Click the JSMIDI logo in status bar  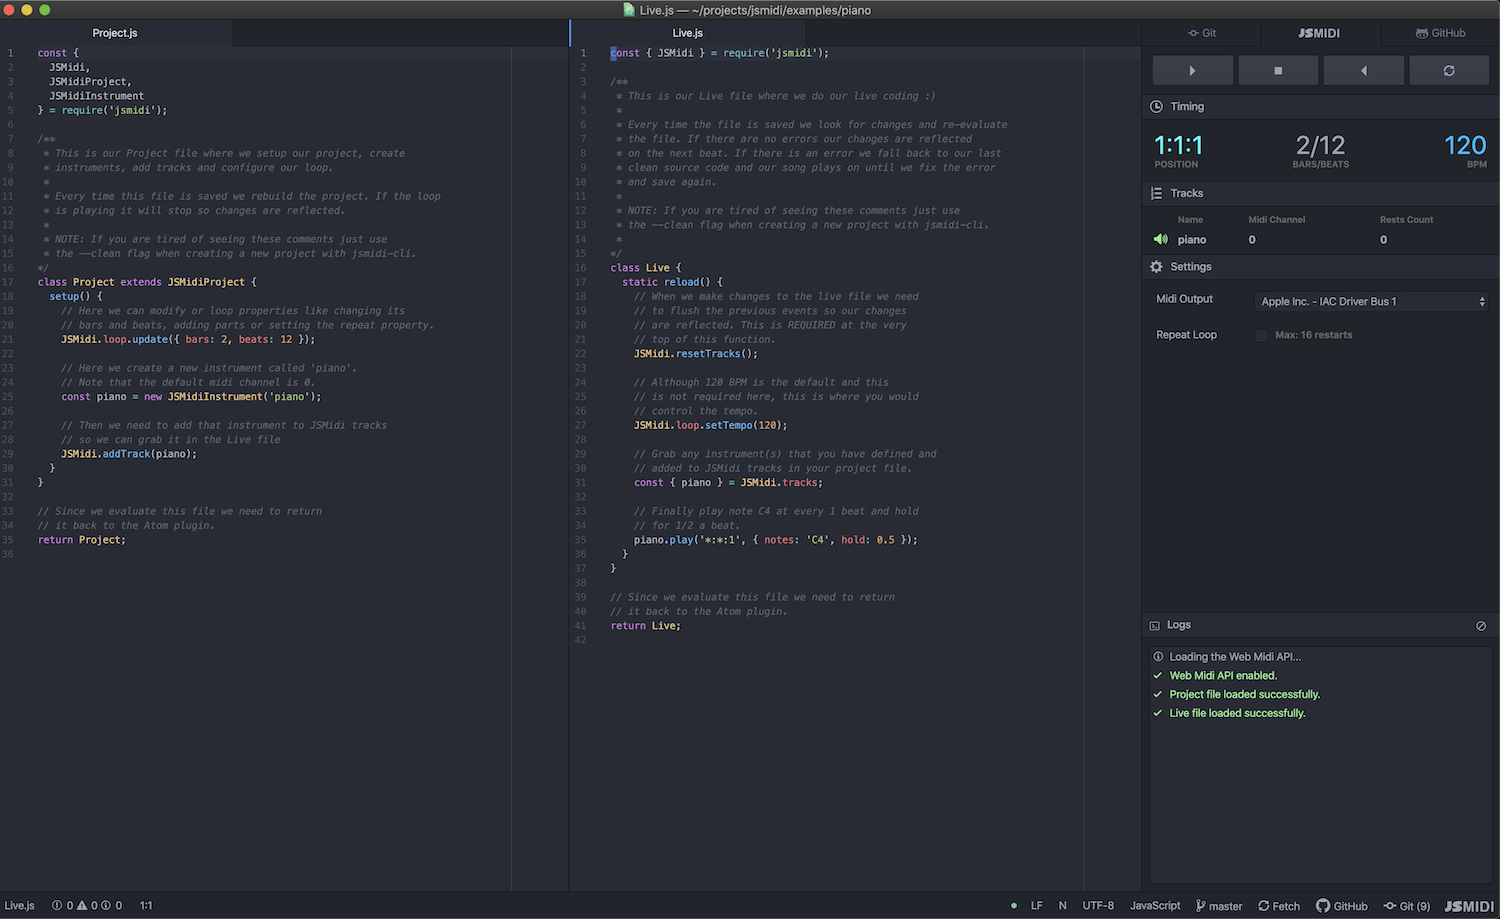click(1469, 906)
